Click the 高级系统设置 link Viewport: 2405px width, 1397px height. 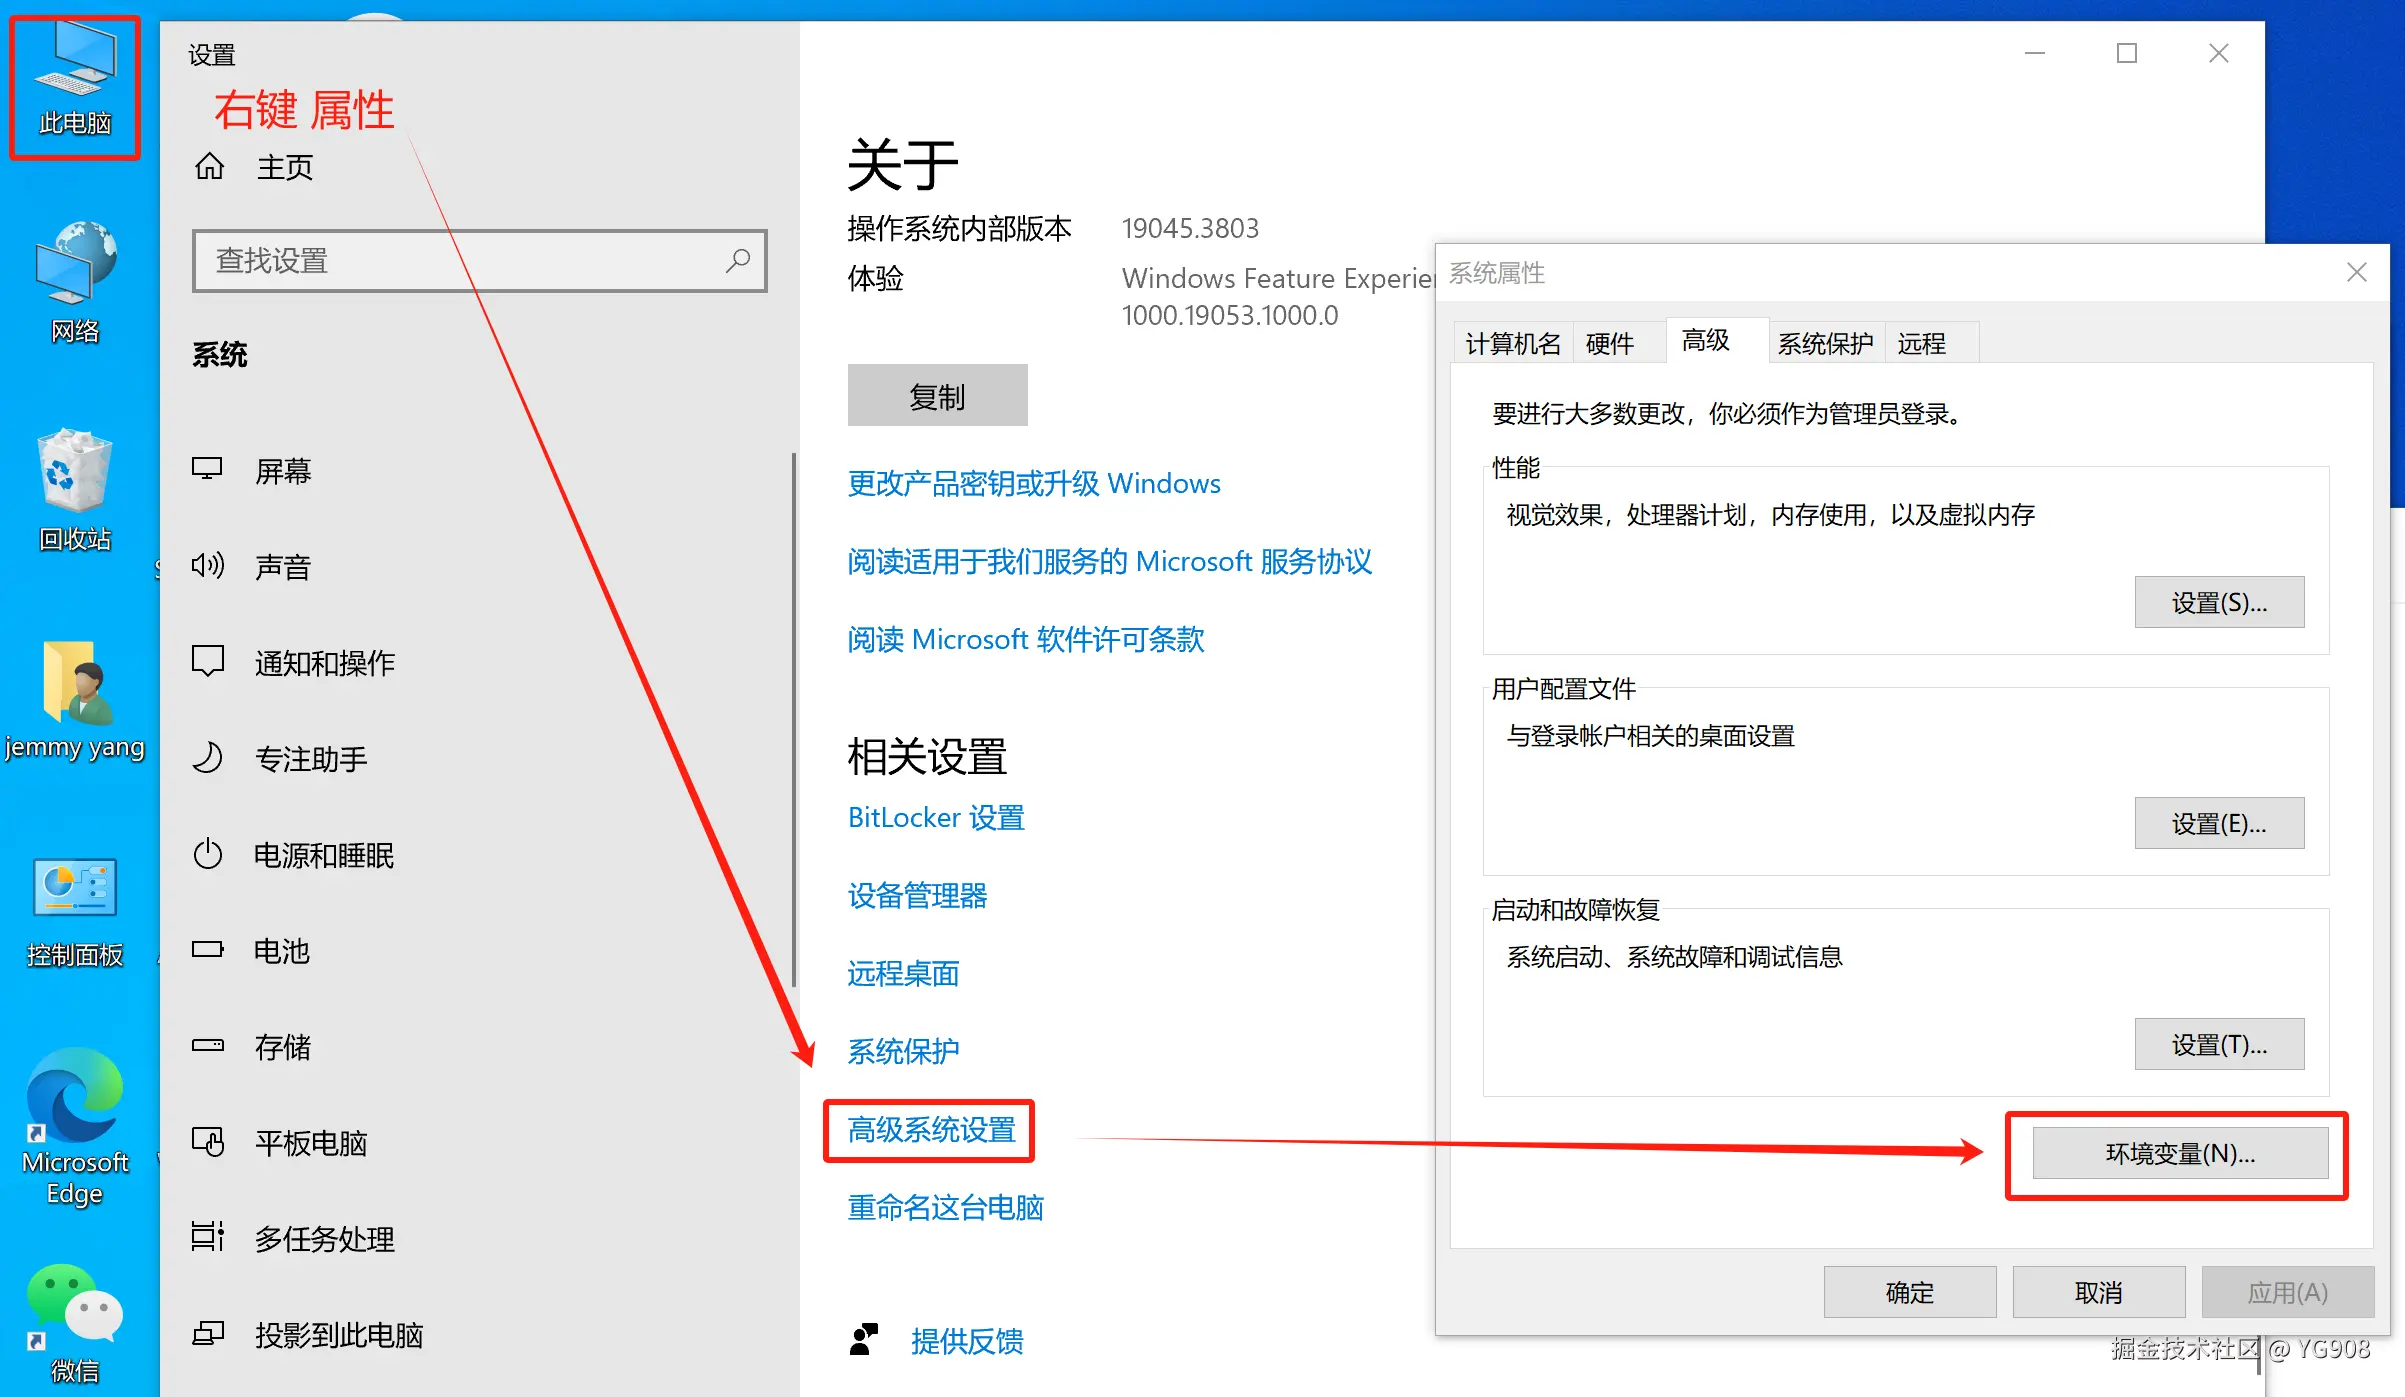pyautogui.click(x=931, y=1130)
